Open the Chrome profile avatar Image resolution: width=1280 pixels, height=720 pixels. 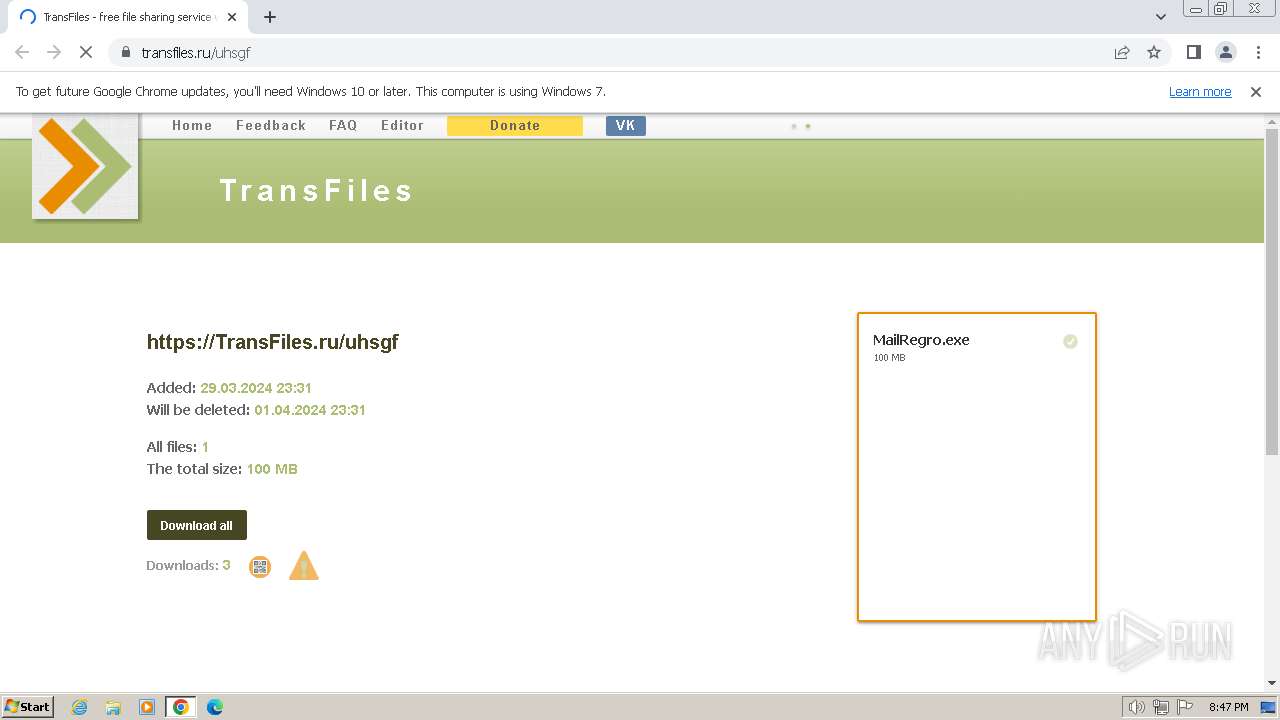pyautogui.click(x=1226, y=52)
